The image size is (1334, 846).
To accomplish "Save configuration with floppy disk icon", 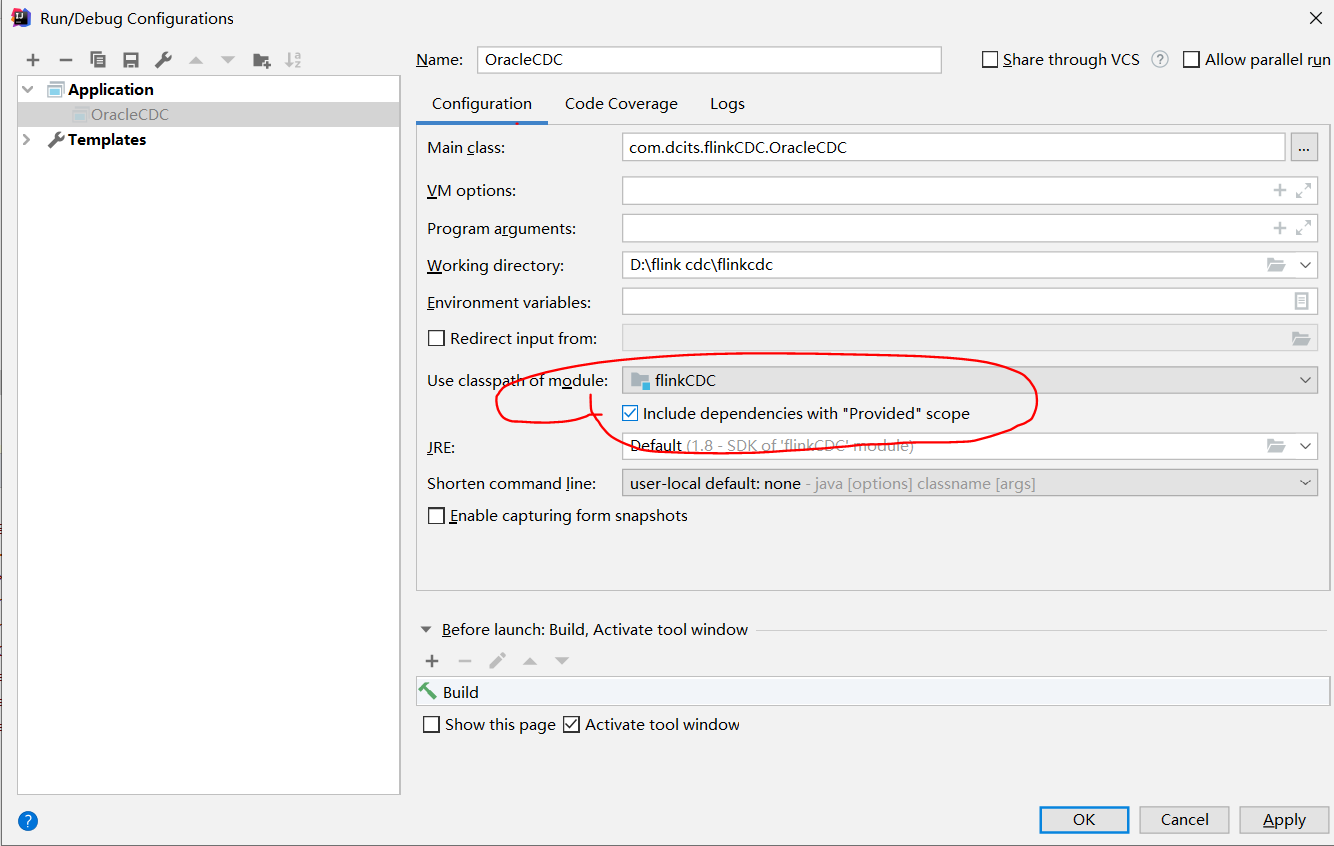I will tap(131, 60).
